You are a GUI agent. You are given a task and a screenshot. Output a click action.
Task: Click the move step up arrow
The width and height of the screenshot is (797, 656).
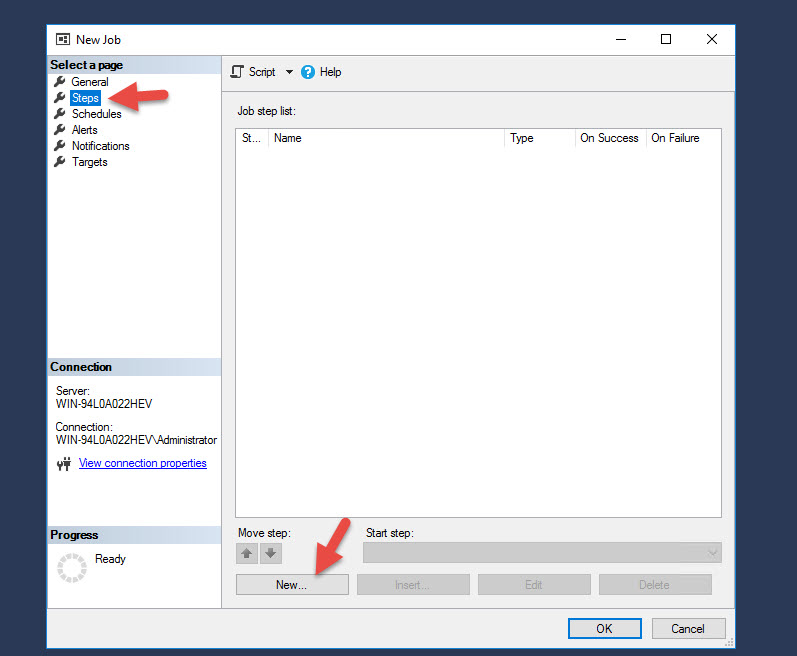tap(247, 553)
